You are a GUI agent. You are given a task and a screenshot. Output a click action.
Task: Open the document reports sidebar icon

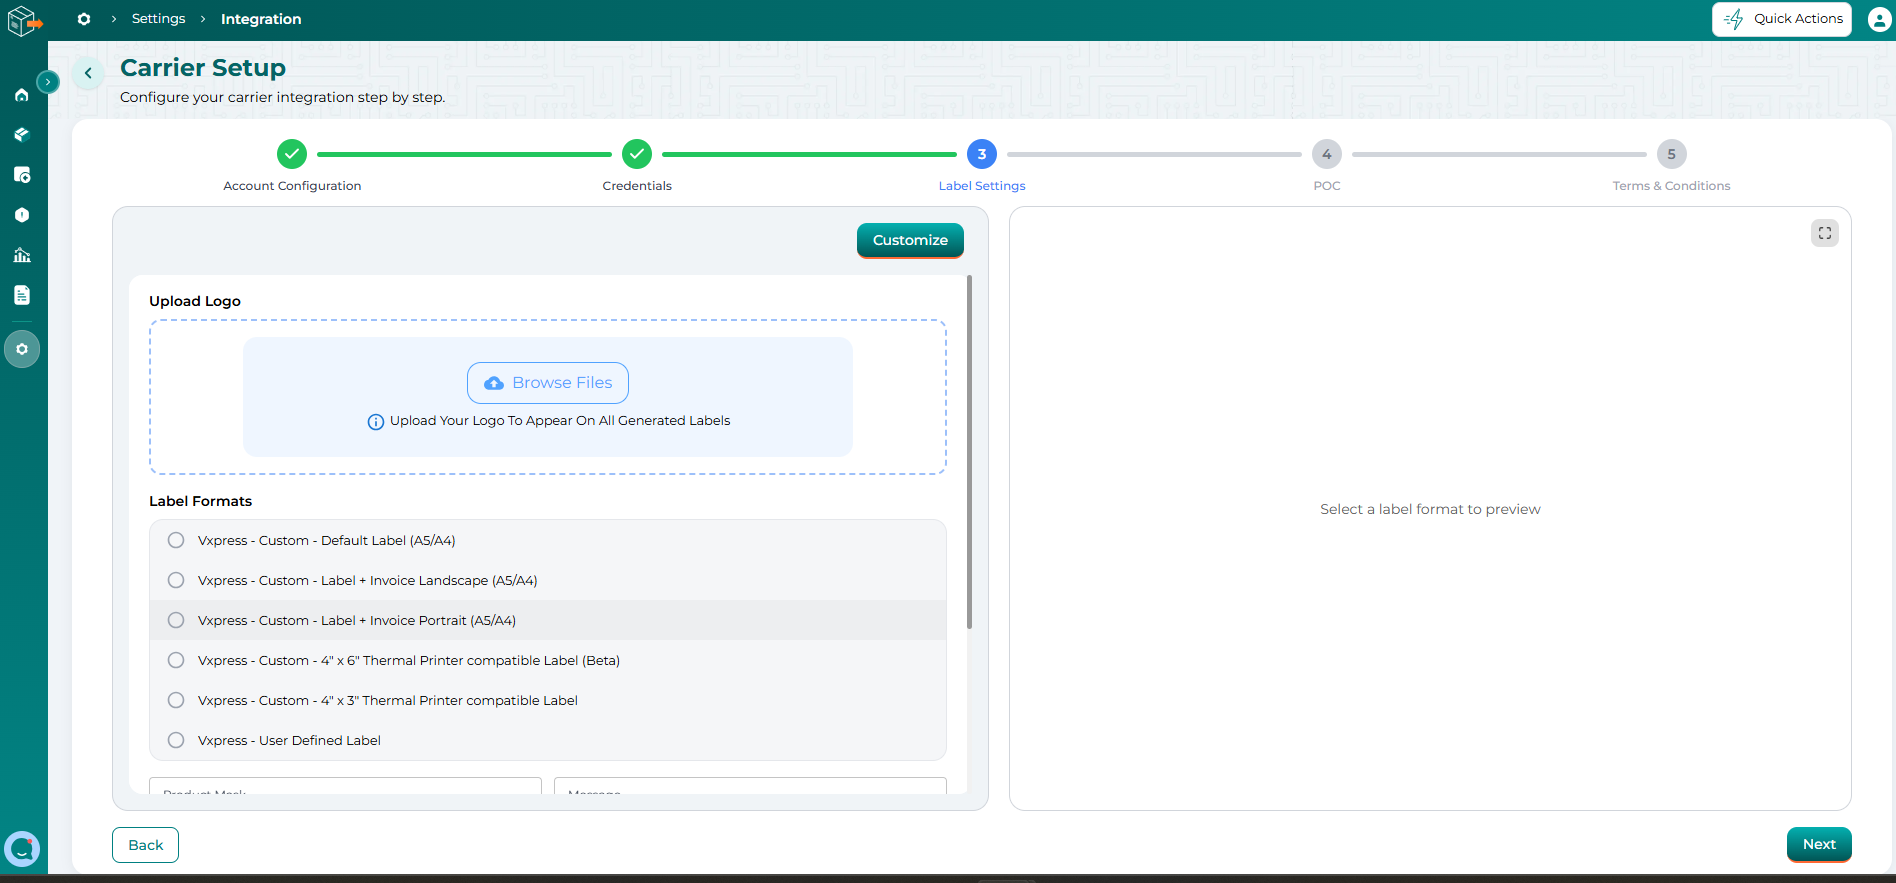(x=22, y=295)
